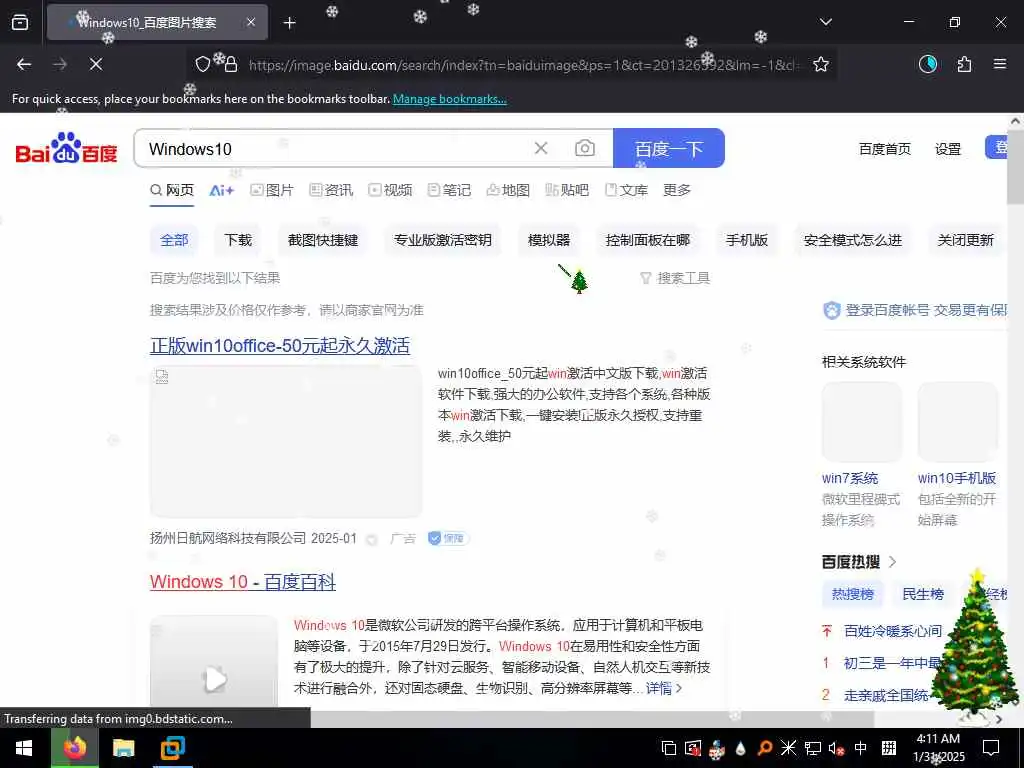Viewport: 1024px width, 768px height.
Task: Select the 模拟器 filter chip
Action: 549,240
